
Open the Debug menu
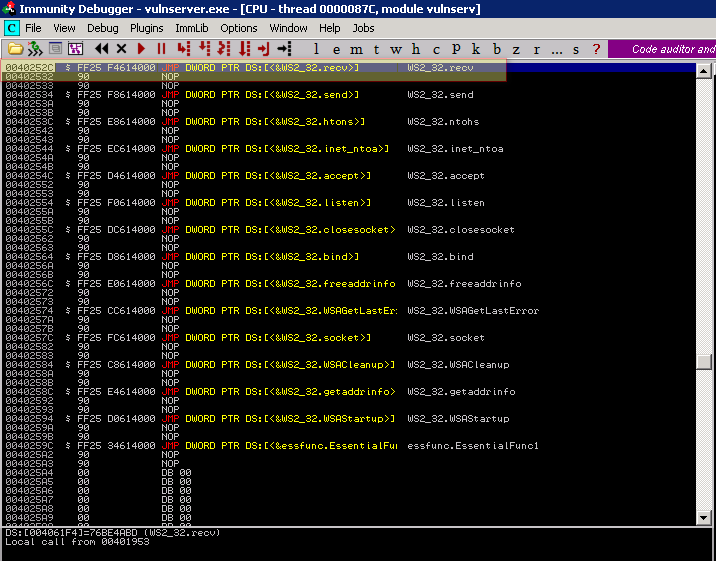[103, 28]
